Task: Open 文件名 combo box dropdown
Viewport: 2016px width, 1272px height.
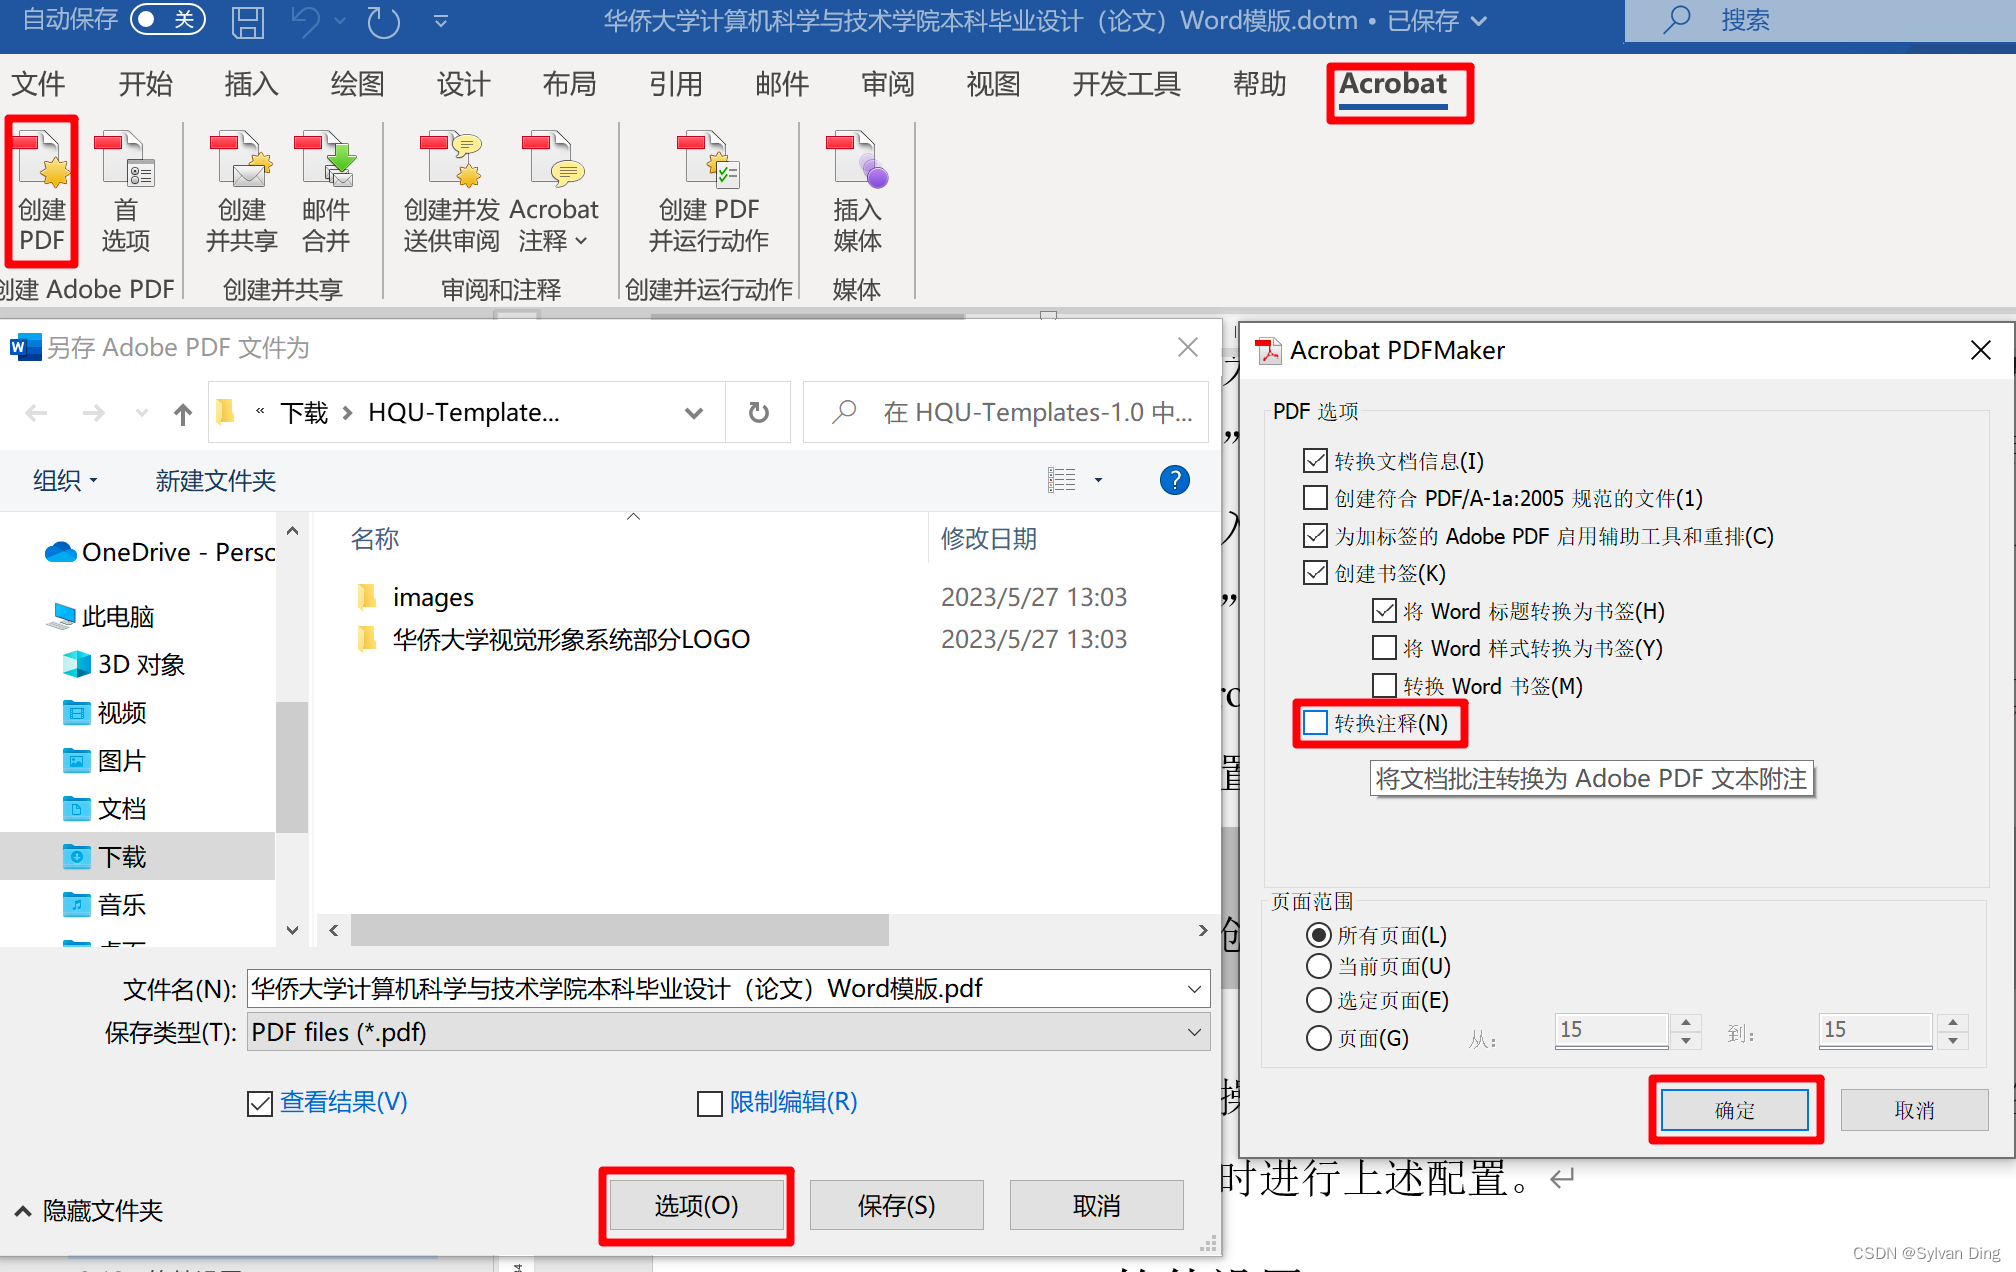Action: [x=1194, y=989]
